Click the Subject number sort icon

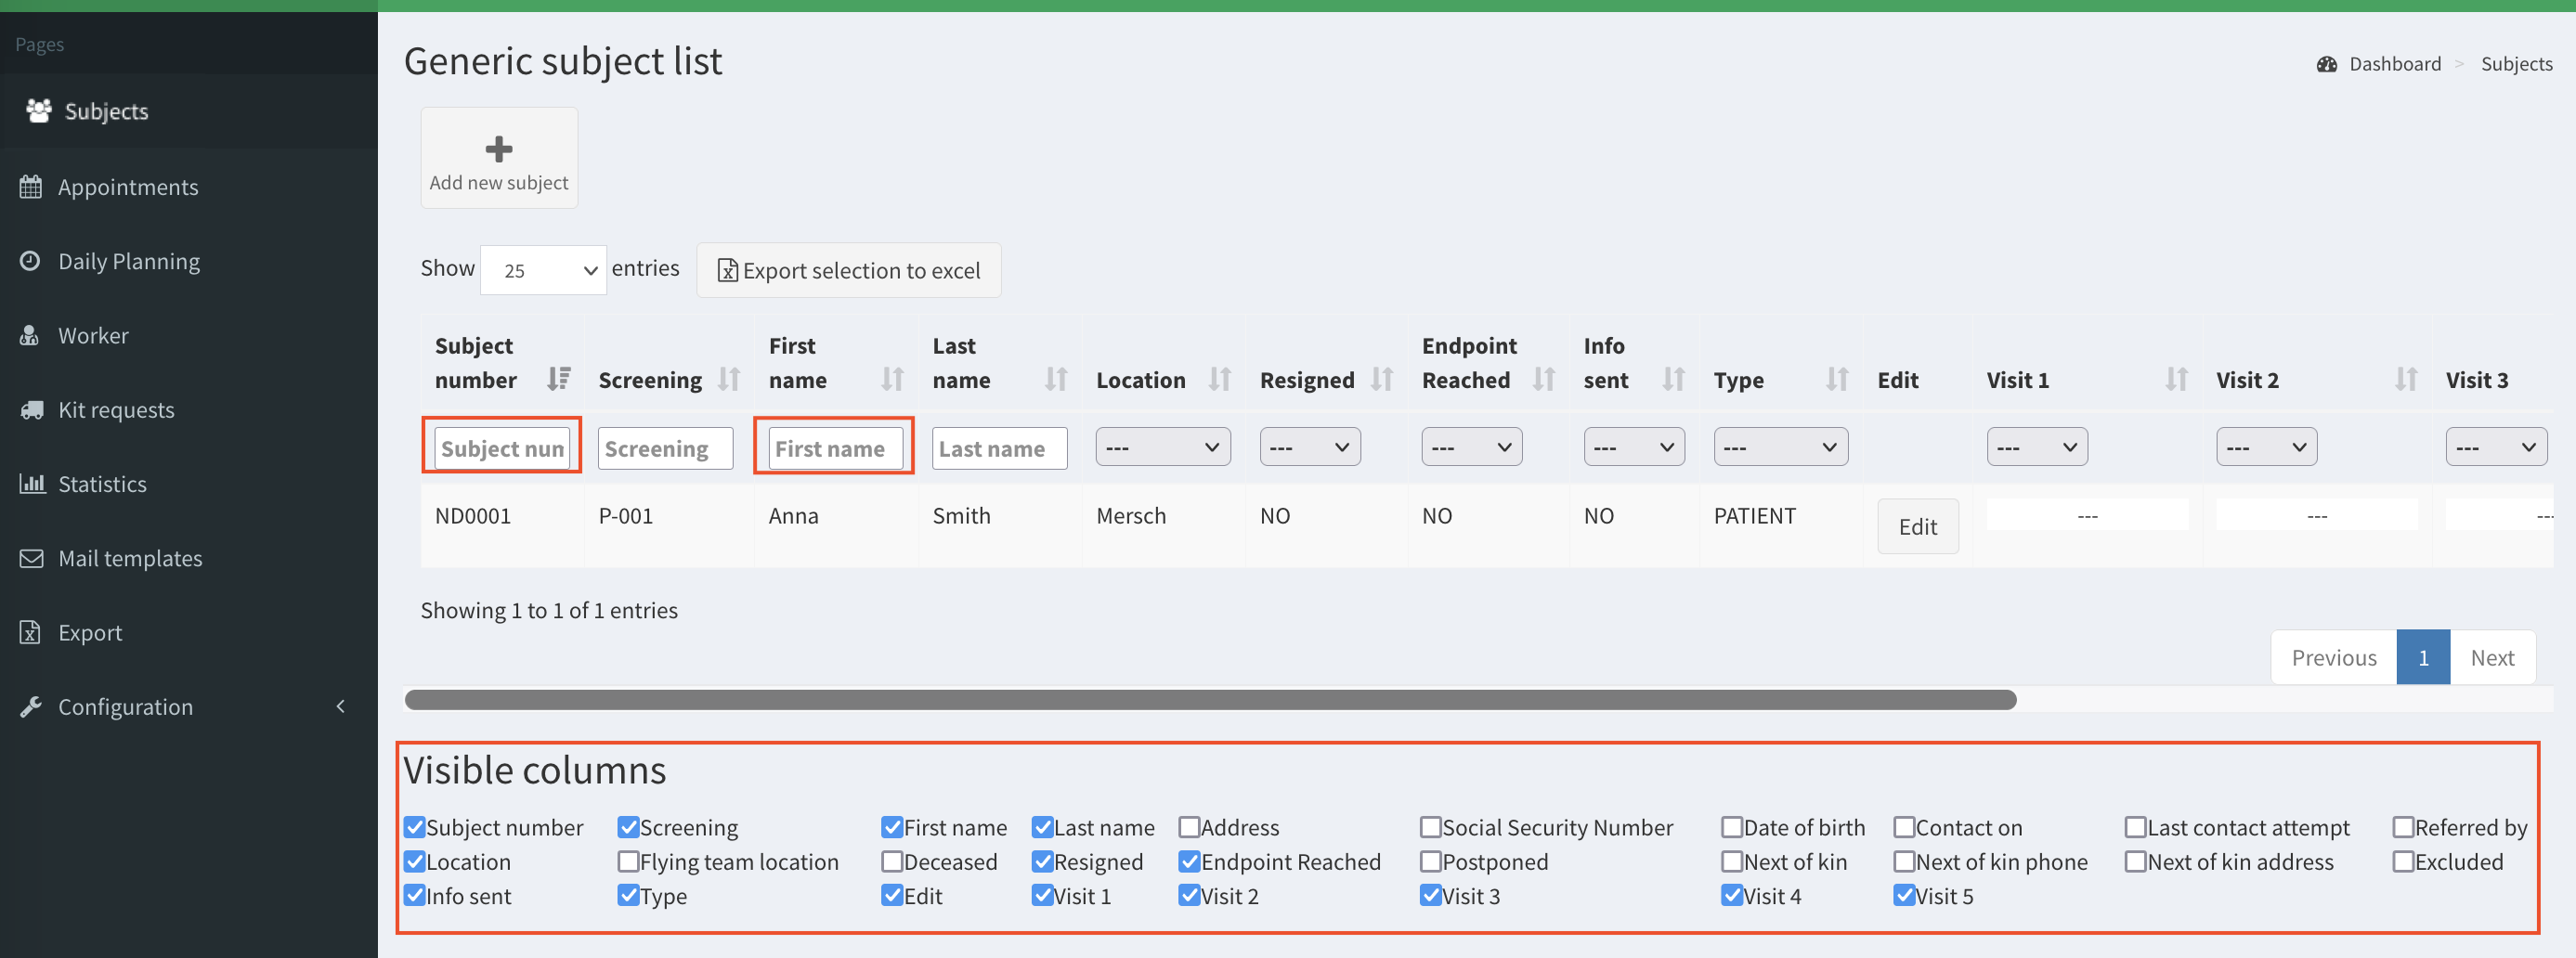point(558,379)
